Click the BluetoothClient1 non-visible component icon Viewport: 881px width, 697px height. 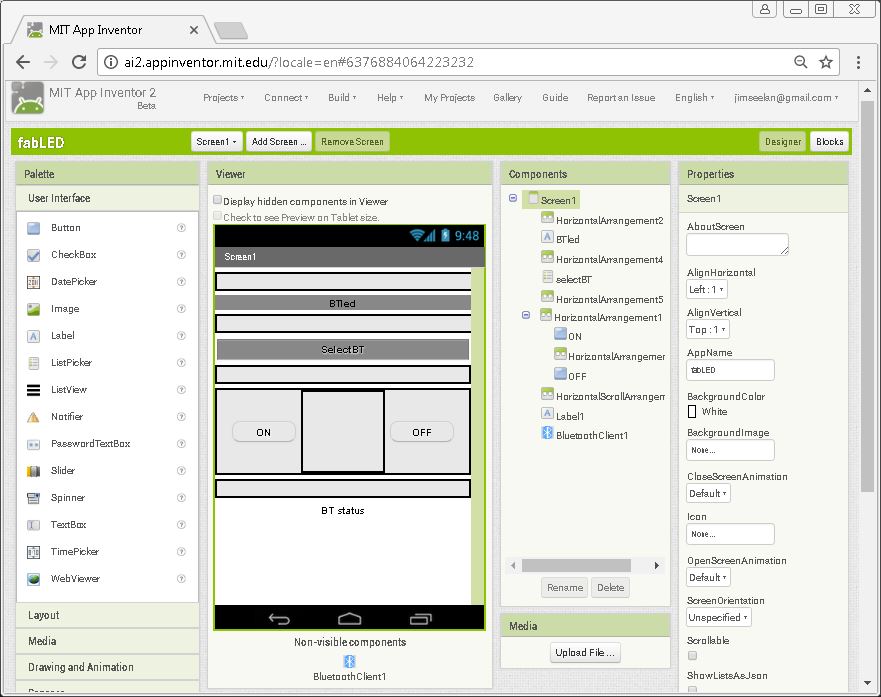click(x=349, y=661)
